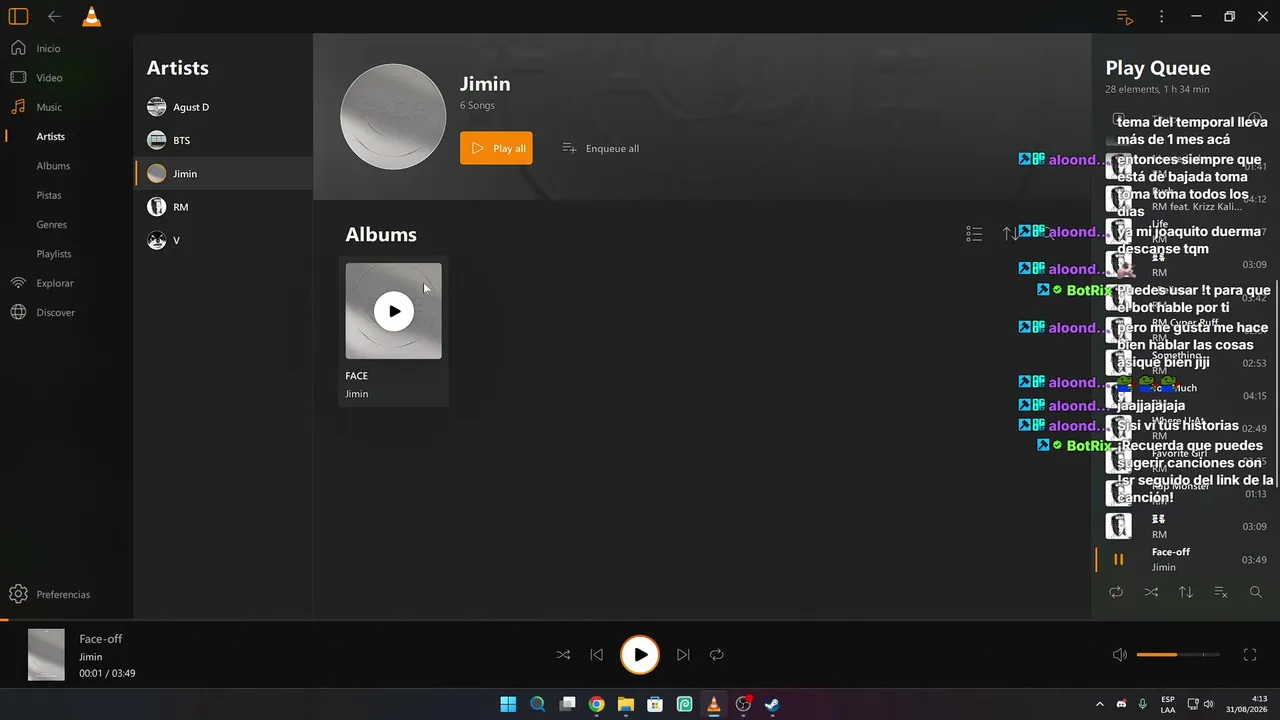
Task: Click the playback progress bar above the player
Action: [x=640, y=620]
